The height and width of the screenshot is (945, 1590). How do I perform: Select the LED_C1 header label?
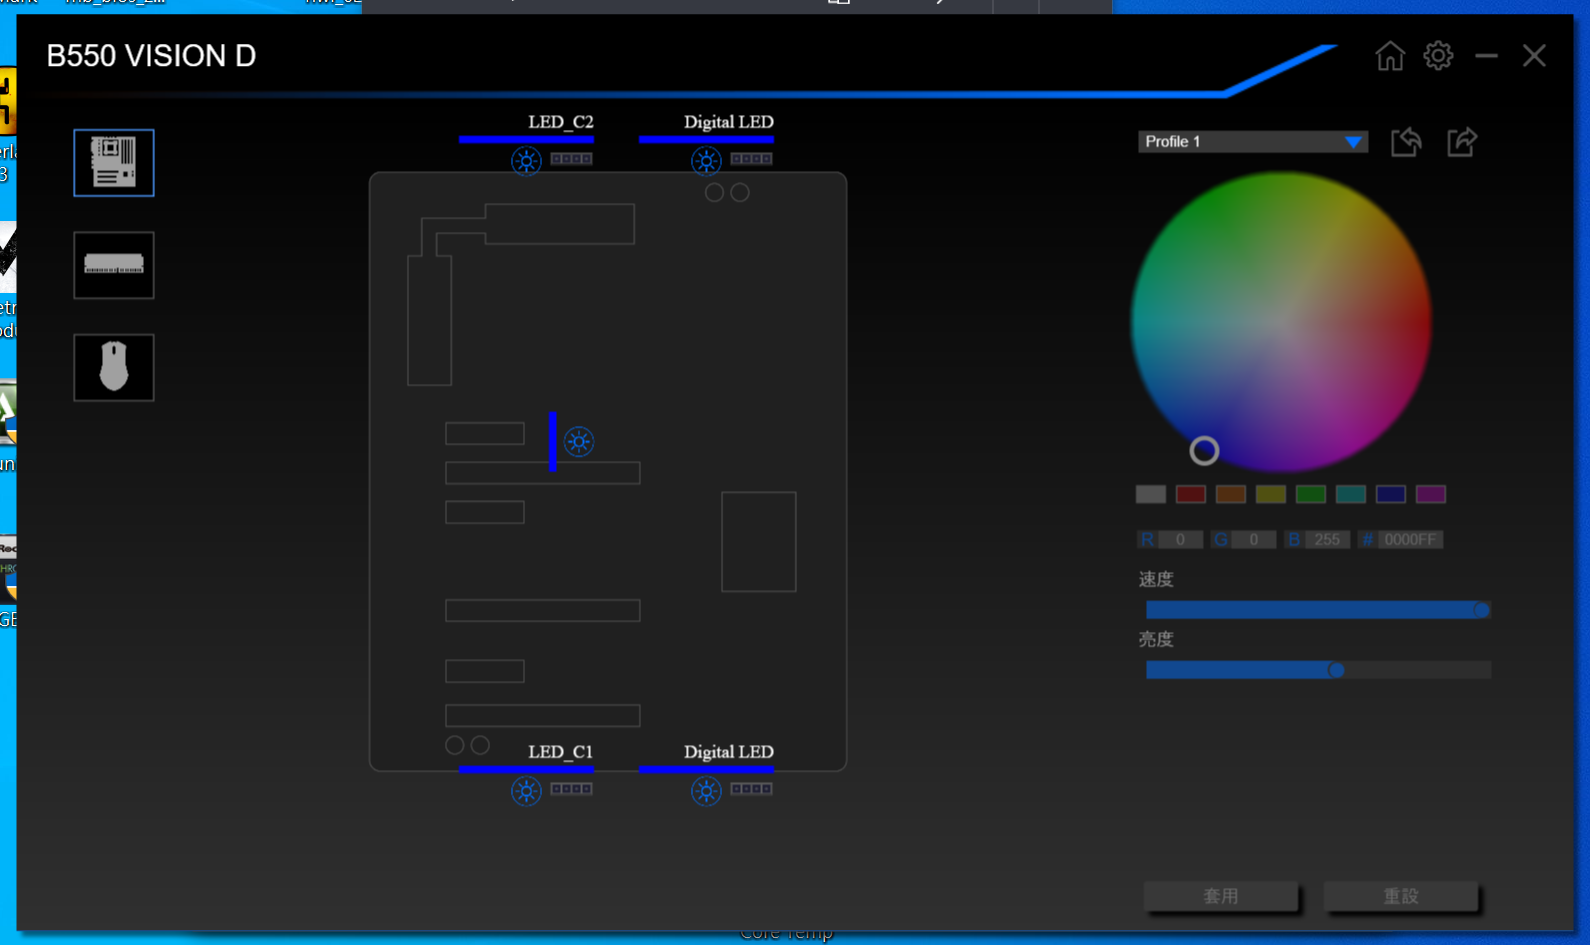point(561,752)
